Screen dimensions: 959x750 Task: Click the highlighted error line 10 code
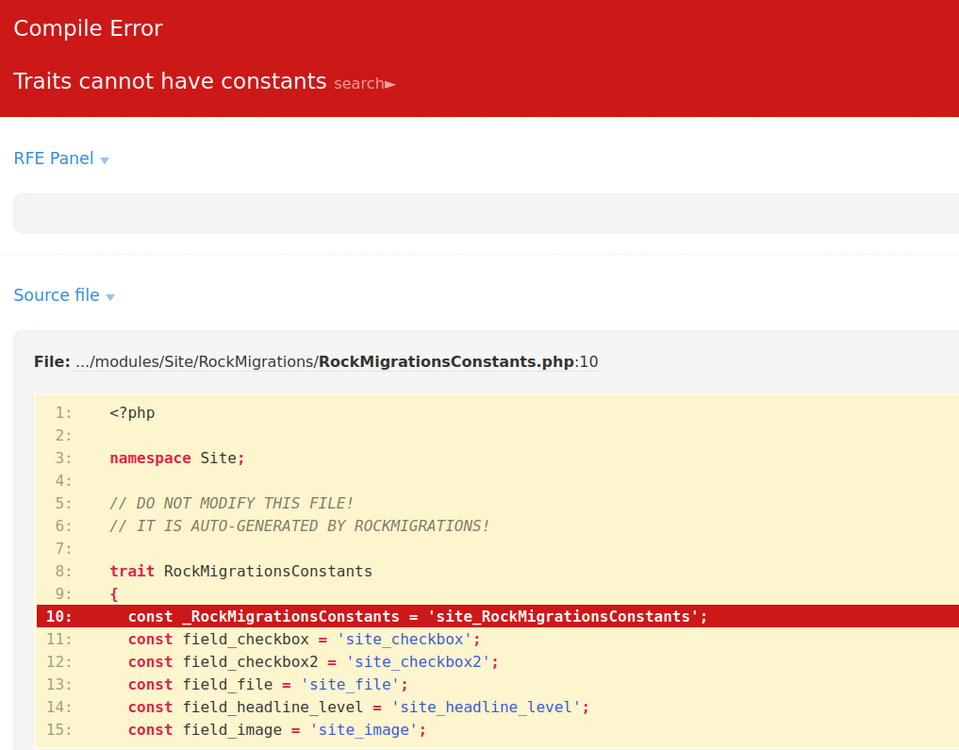(417, 617)
